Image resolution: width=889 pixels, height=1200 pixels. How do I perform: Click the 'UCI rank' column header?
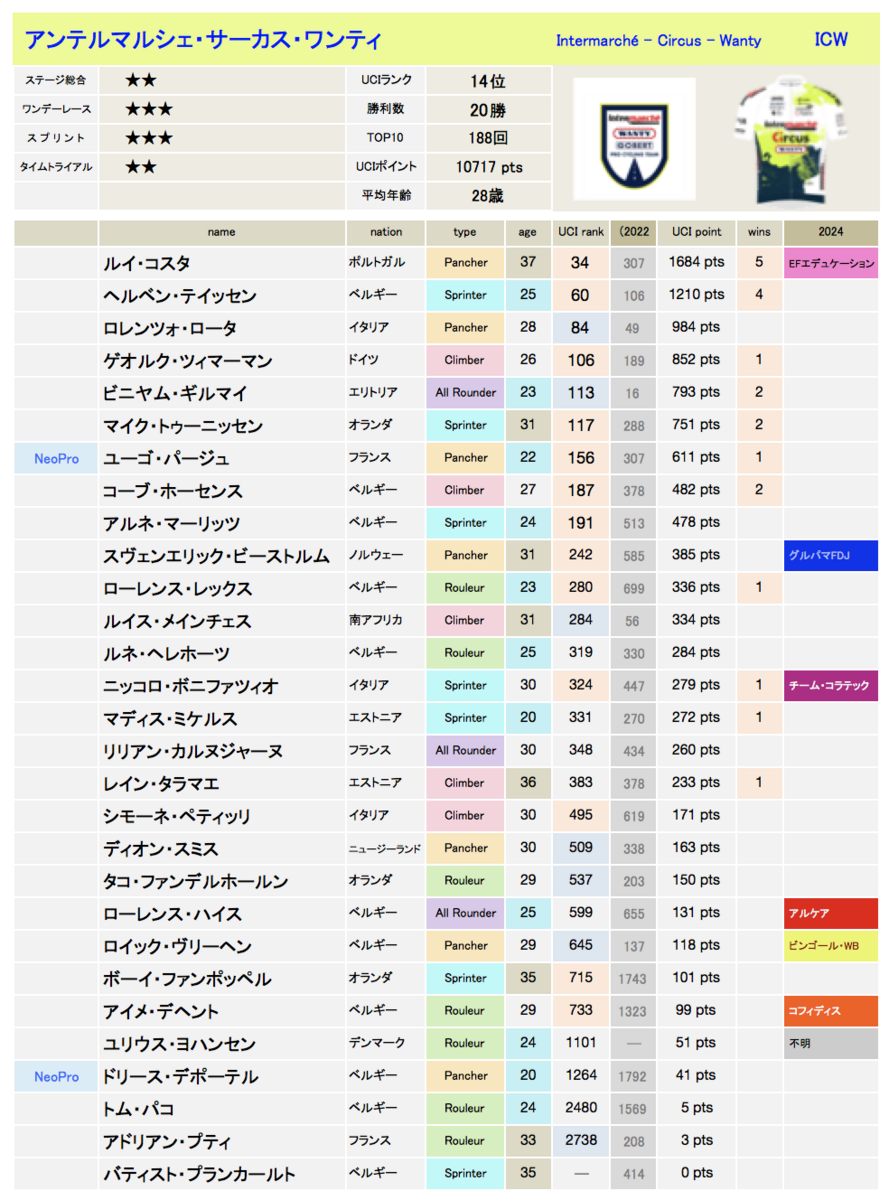pos(580,232)
